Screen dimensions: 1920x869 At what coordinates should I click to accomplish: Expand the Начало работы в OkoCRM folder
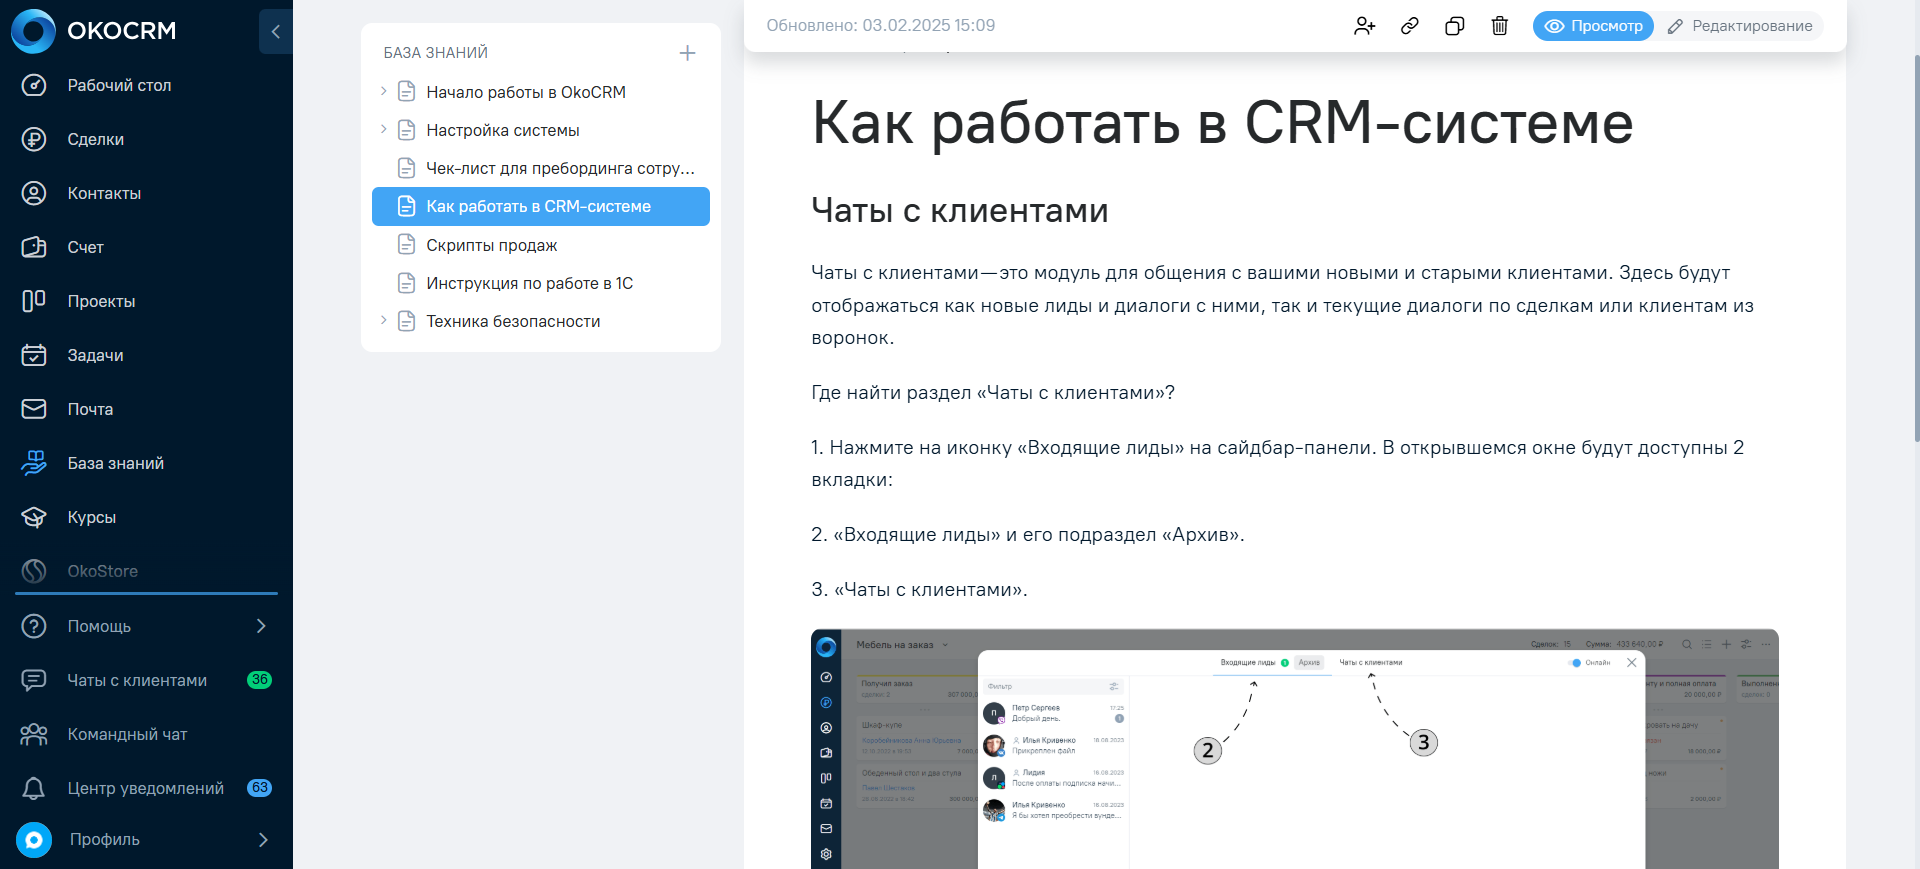pyautogui.click(x=383, y=91)
